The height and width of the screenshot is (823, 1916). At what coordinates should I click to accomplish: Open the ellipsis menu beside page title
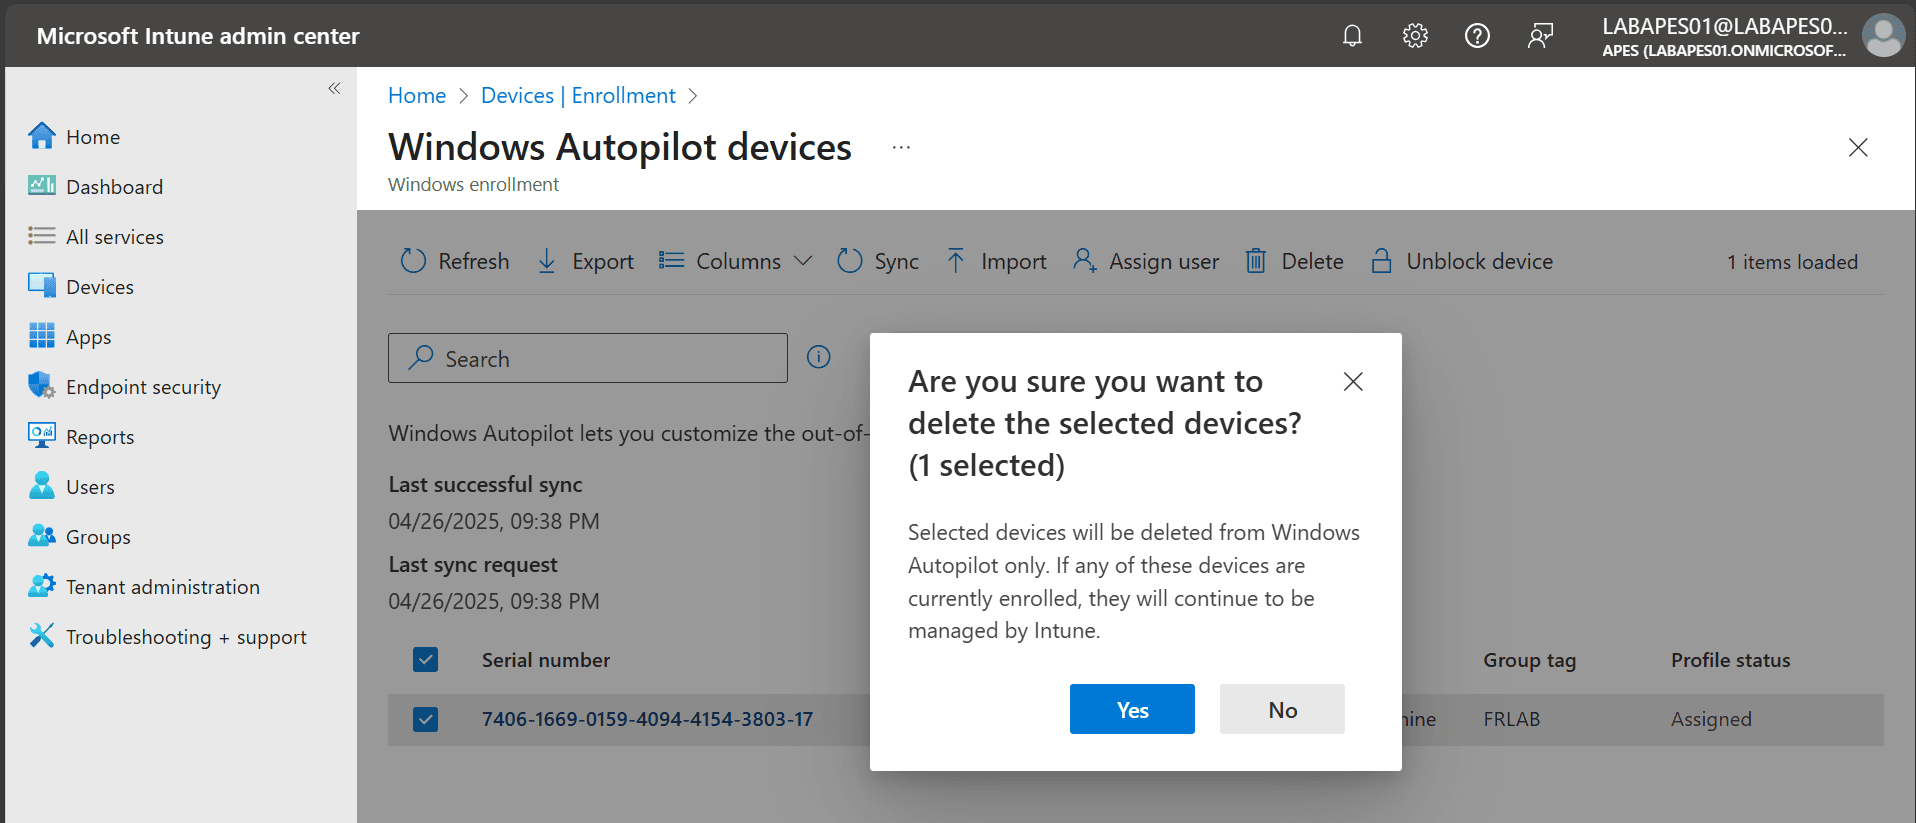point(901,147)
